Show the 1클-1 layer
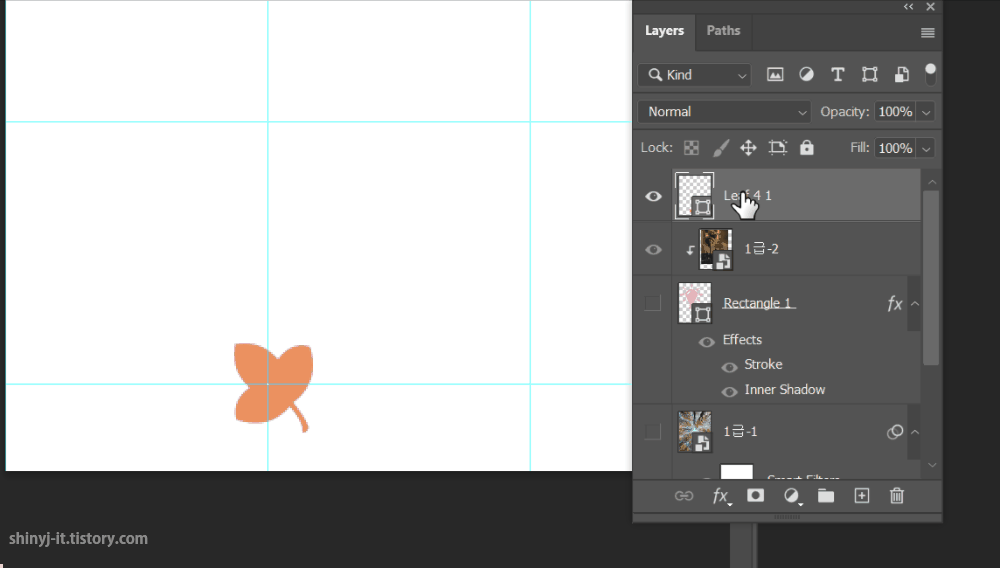1000x568 pixels. pos(652,432)
